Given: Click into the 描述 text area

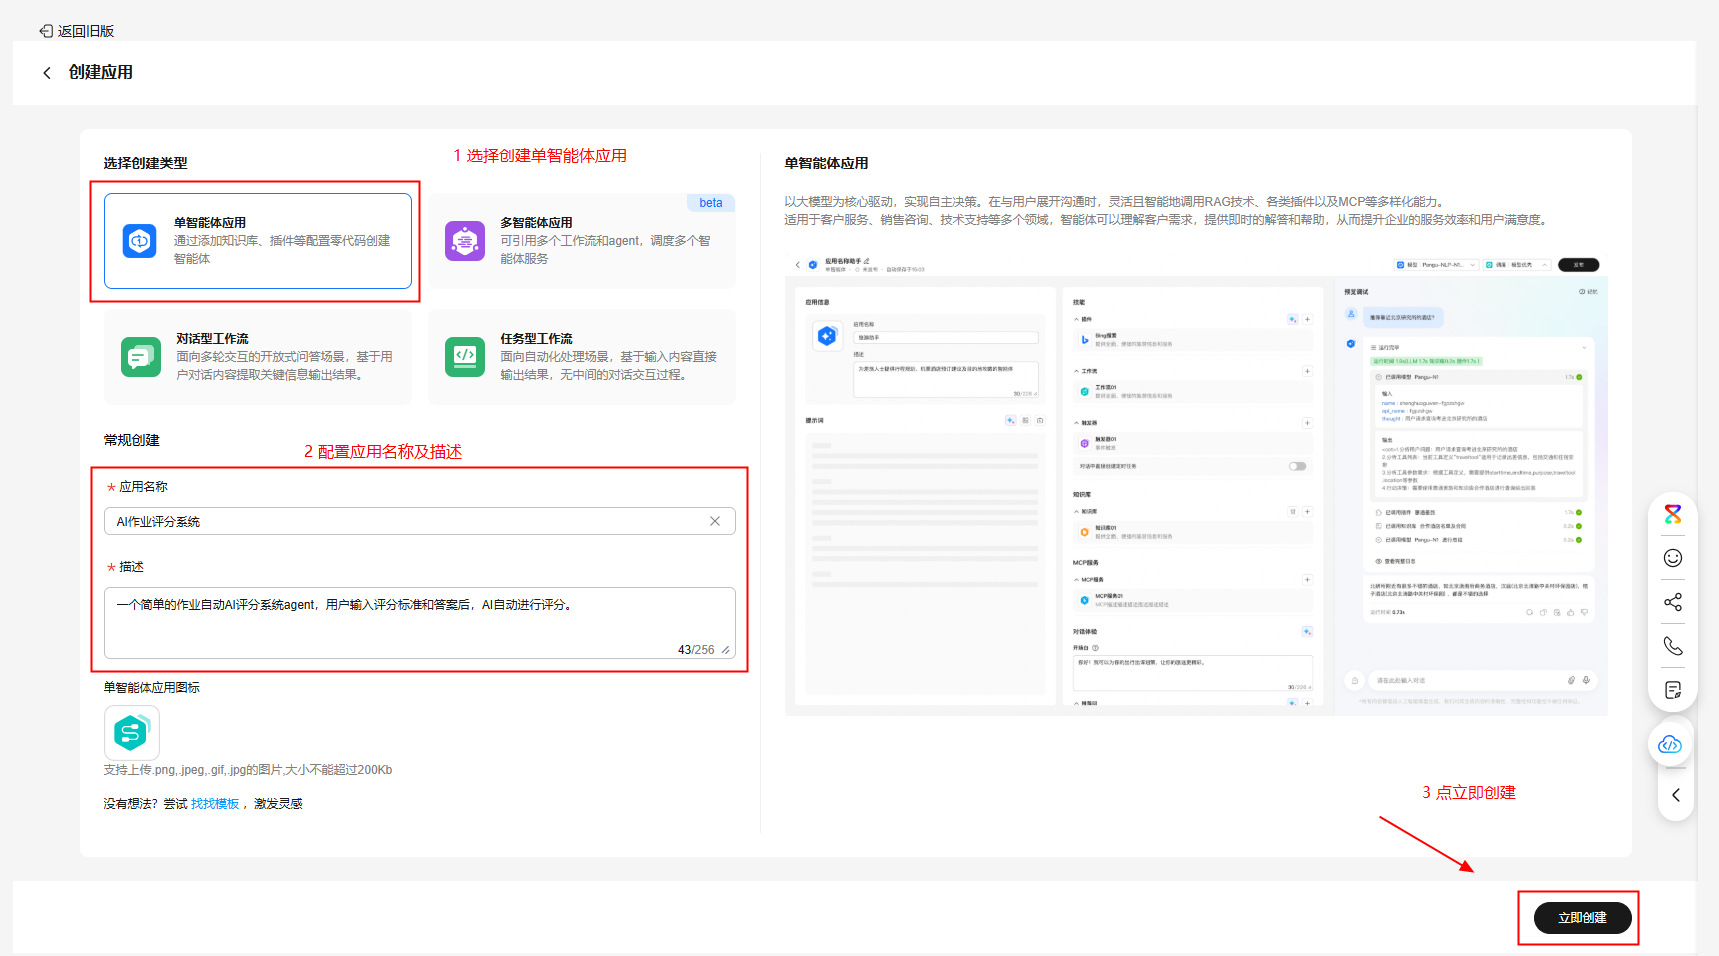Looking at the screenshot, I should [x=420, y=623].
